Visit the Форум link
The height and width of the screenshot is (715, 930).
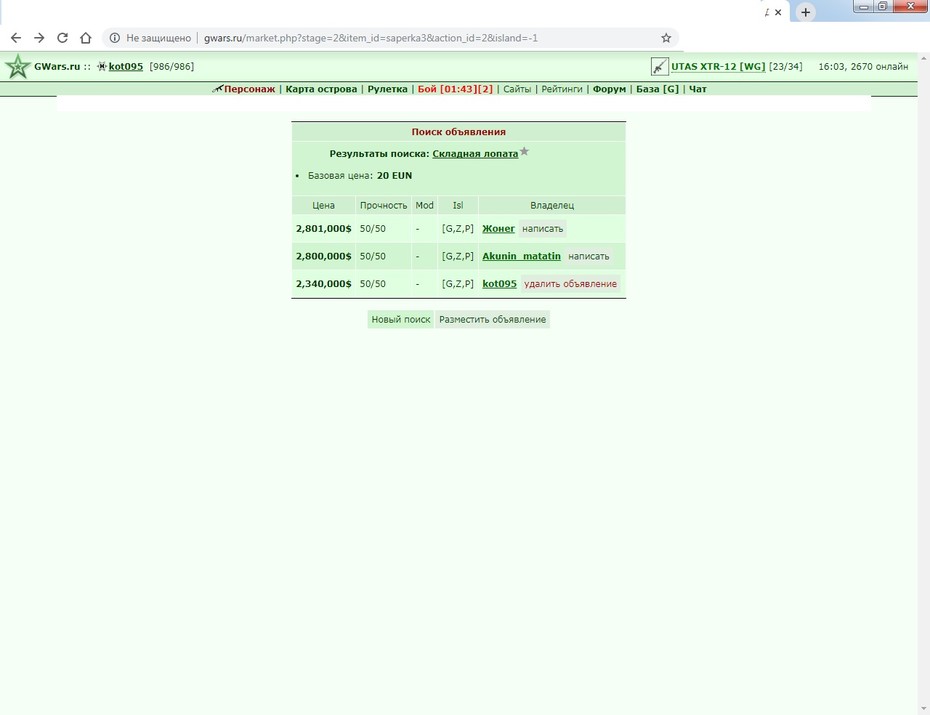609,89
